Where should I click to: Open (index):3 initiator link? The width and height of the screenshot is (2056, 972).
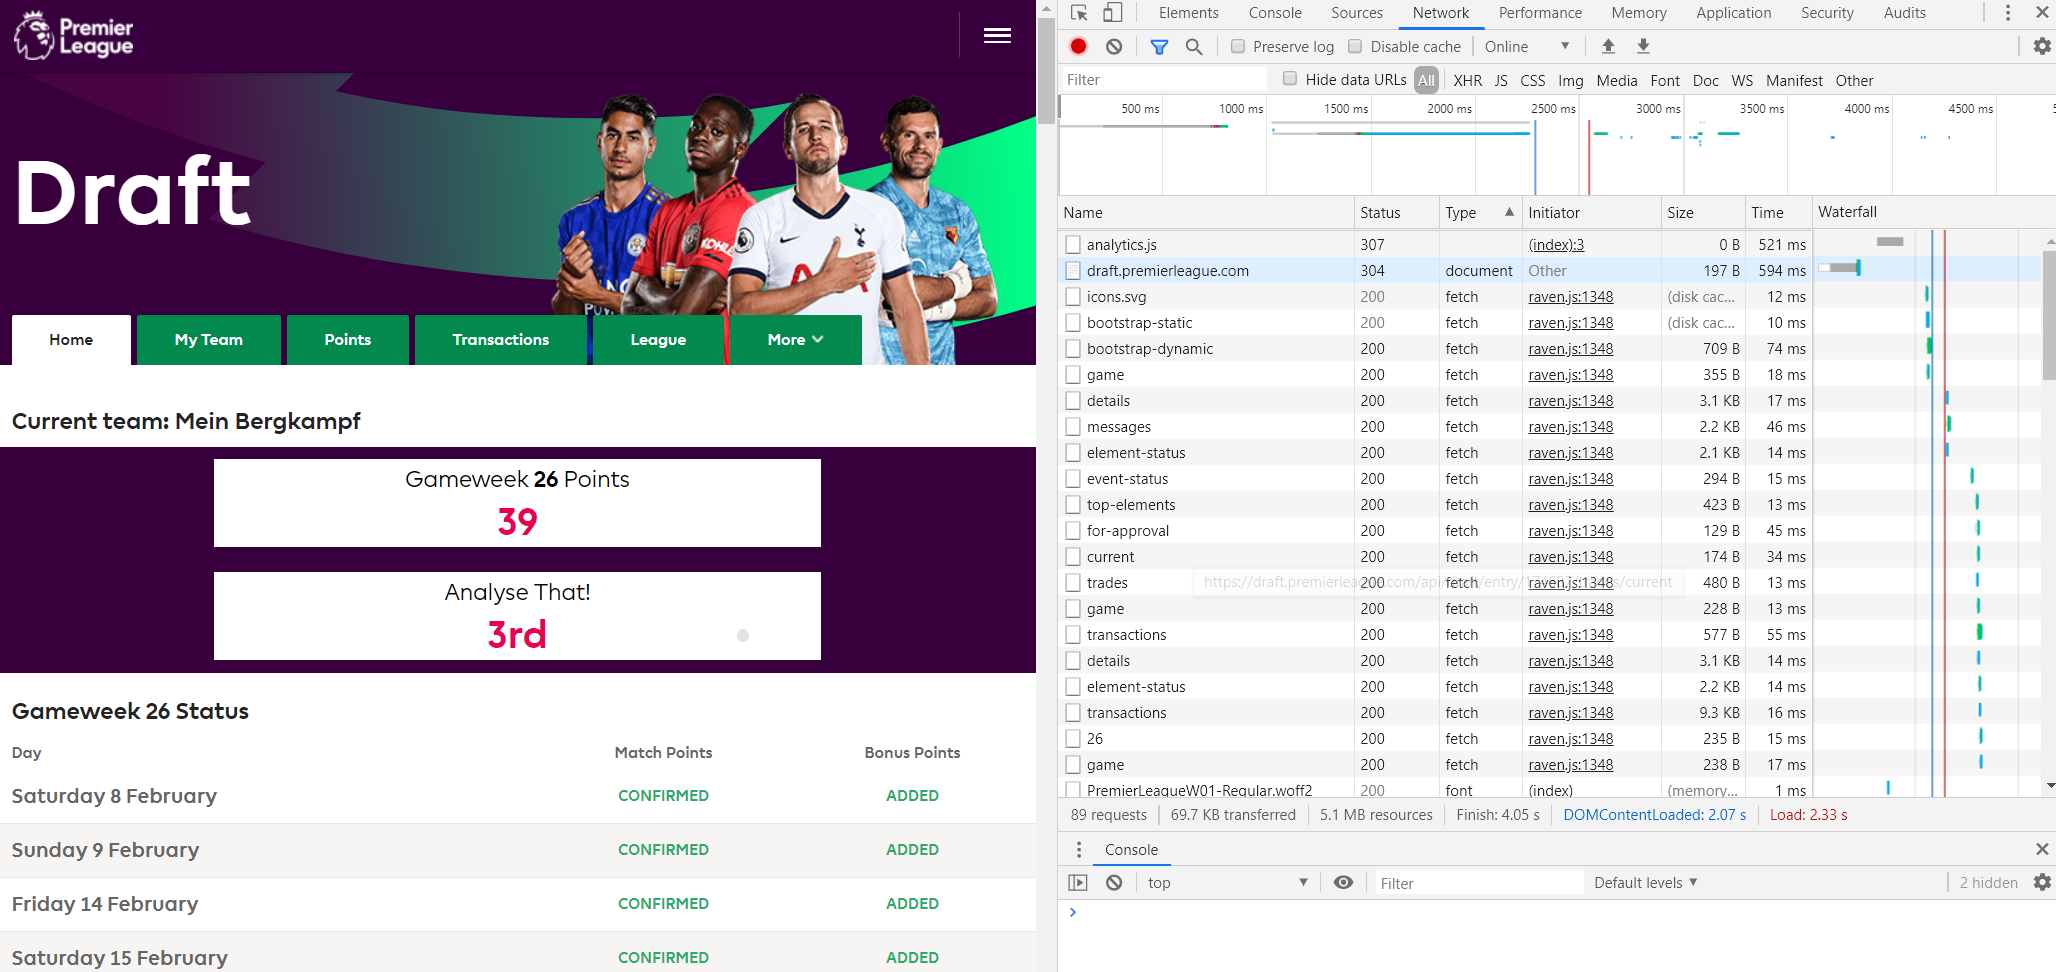point(1556,244)
